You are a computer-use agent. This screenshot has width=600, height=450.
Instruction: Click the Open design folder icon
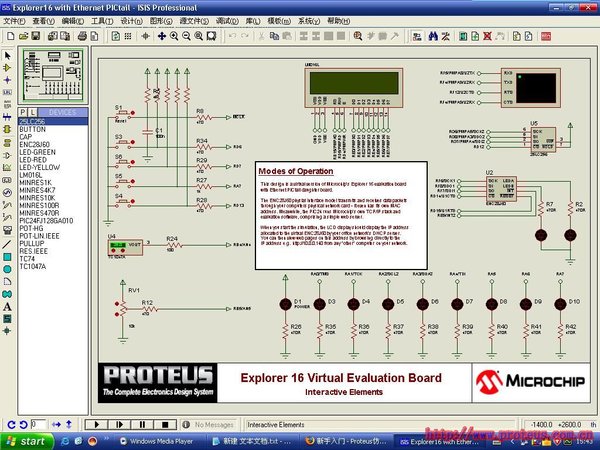pos(20,36)
